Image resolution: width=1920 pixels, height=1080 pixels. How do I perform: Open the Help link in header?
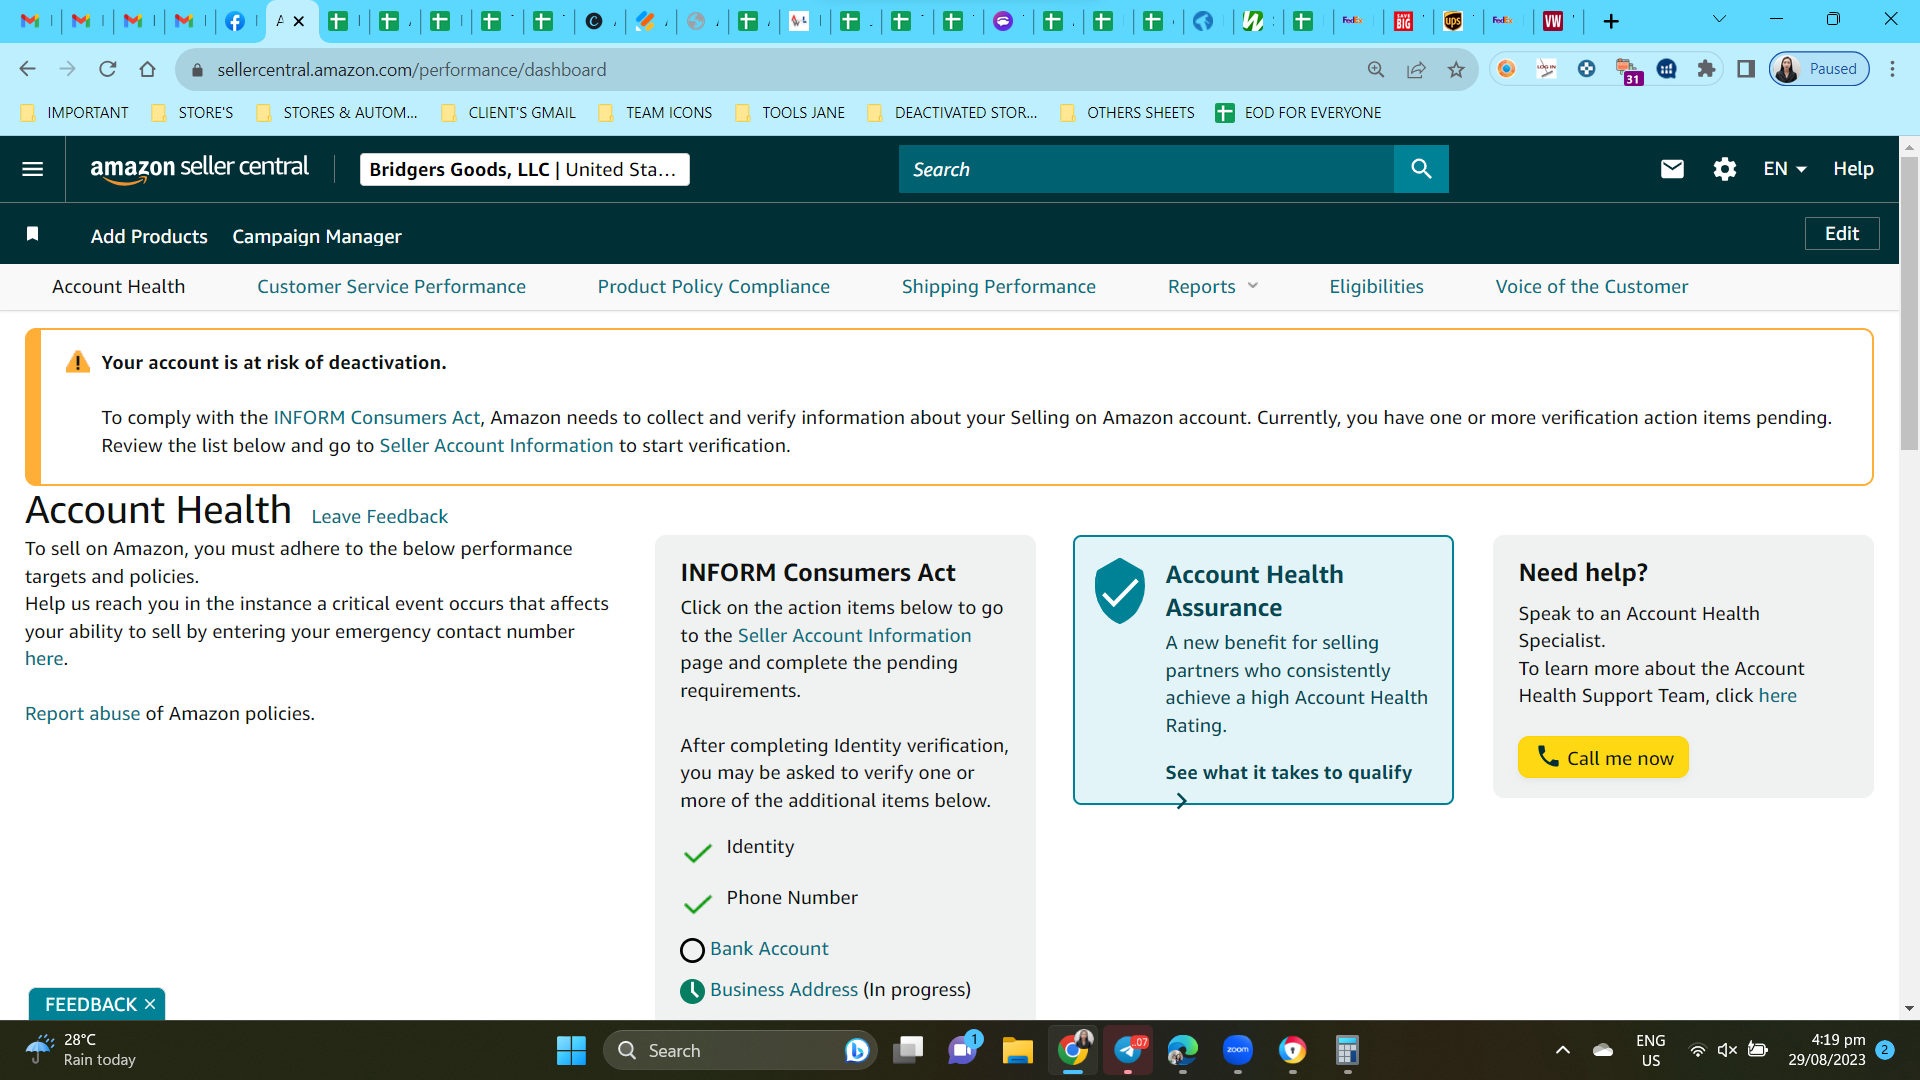coord(1852,169)
